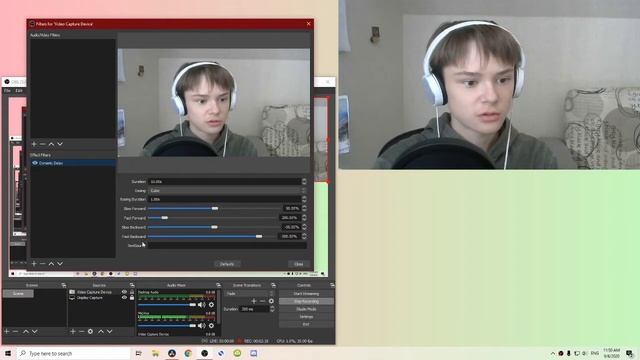
Task: Move scene up in Scenes panel
Action: (x=26, y=331)
